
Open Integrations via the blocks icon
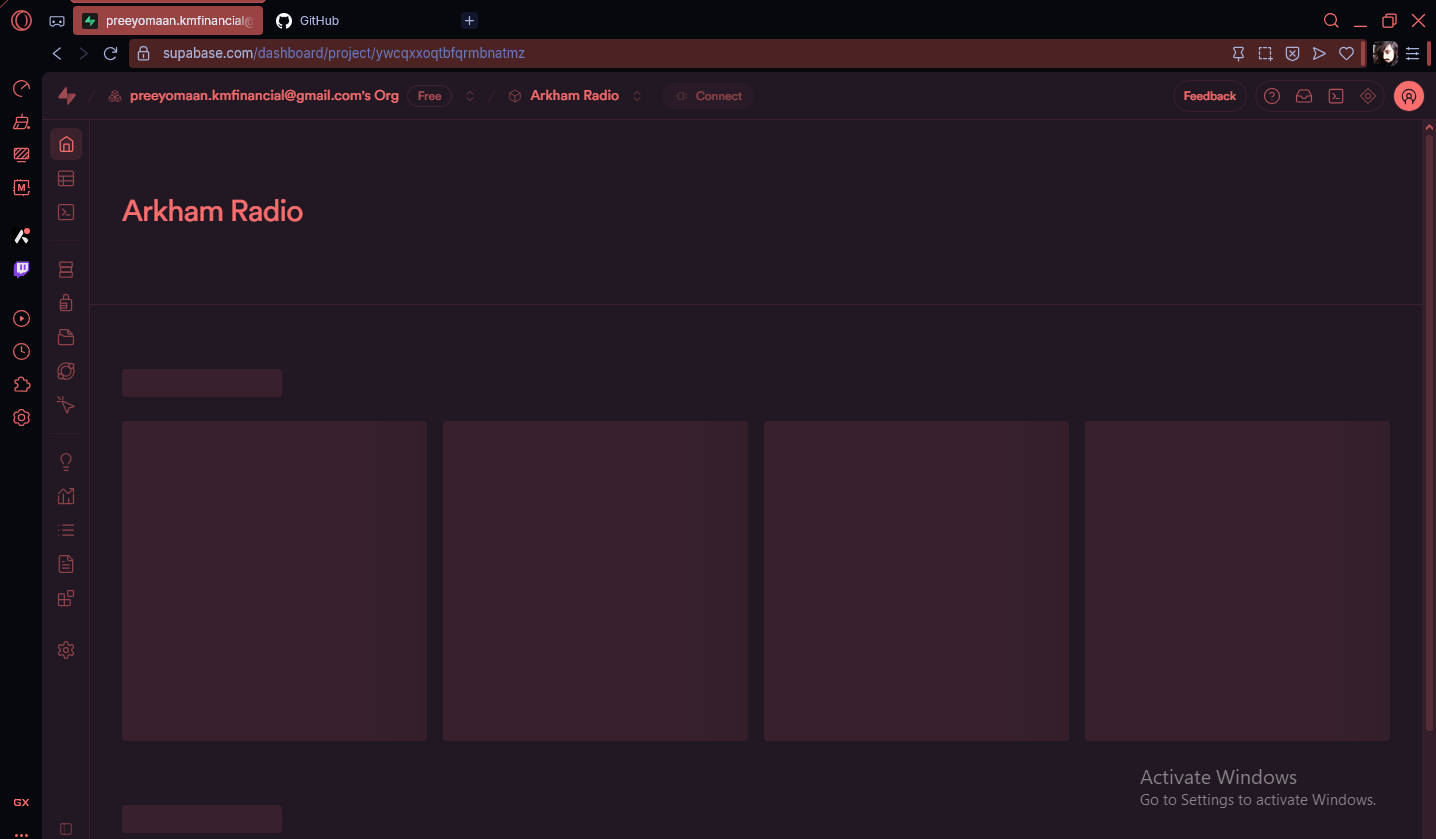[66, 598]
